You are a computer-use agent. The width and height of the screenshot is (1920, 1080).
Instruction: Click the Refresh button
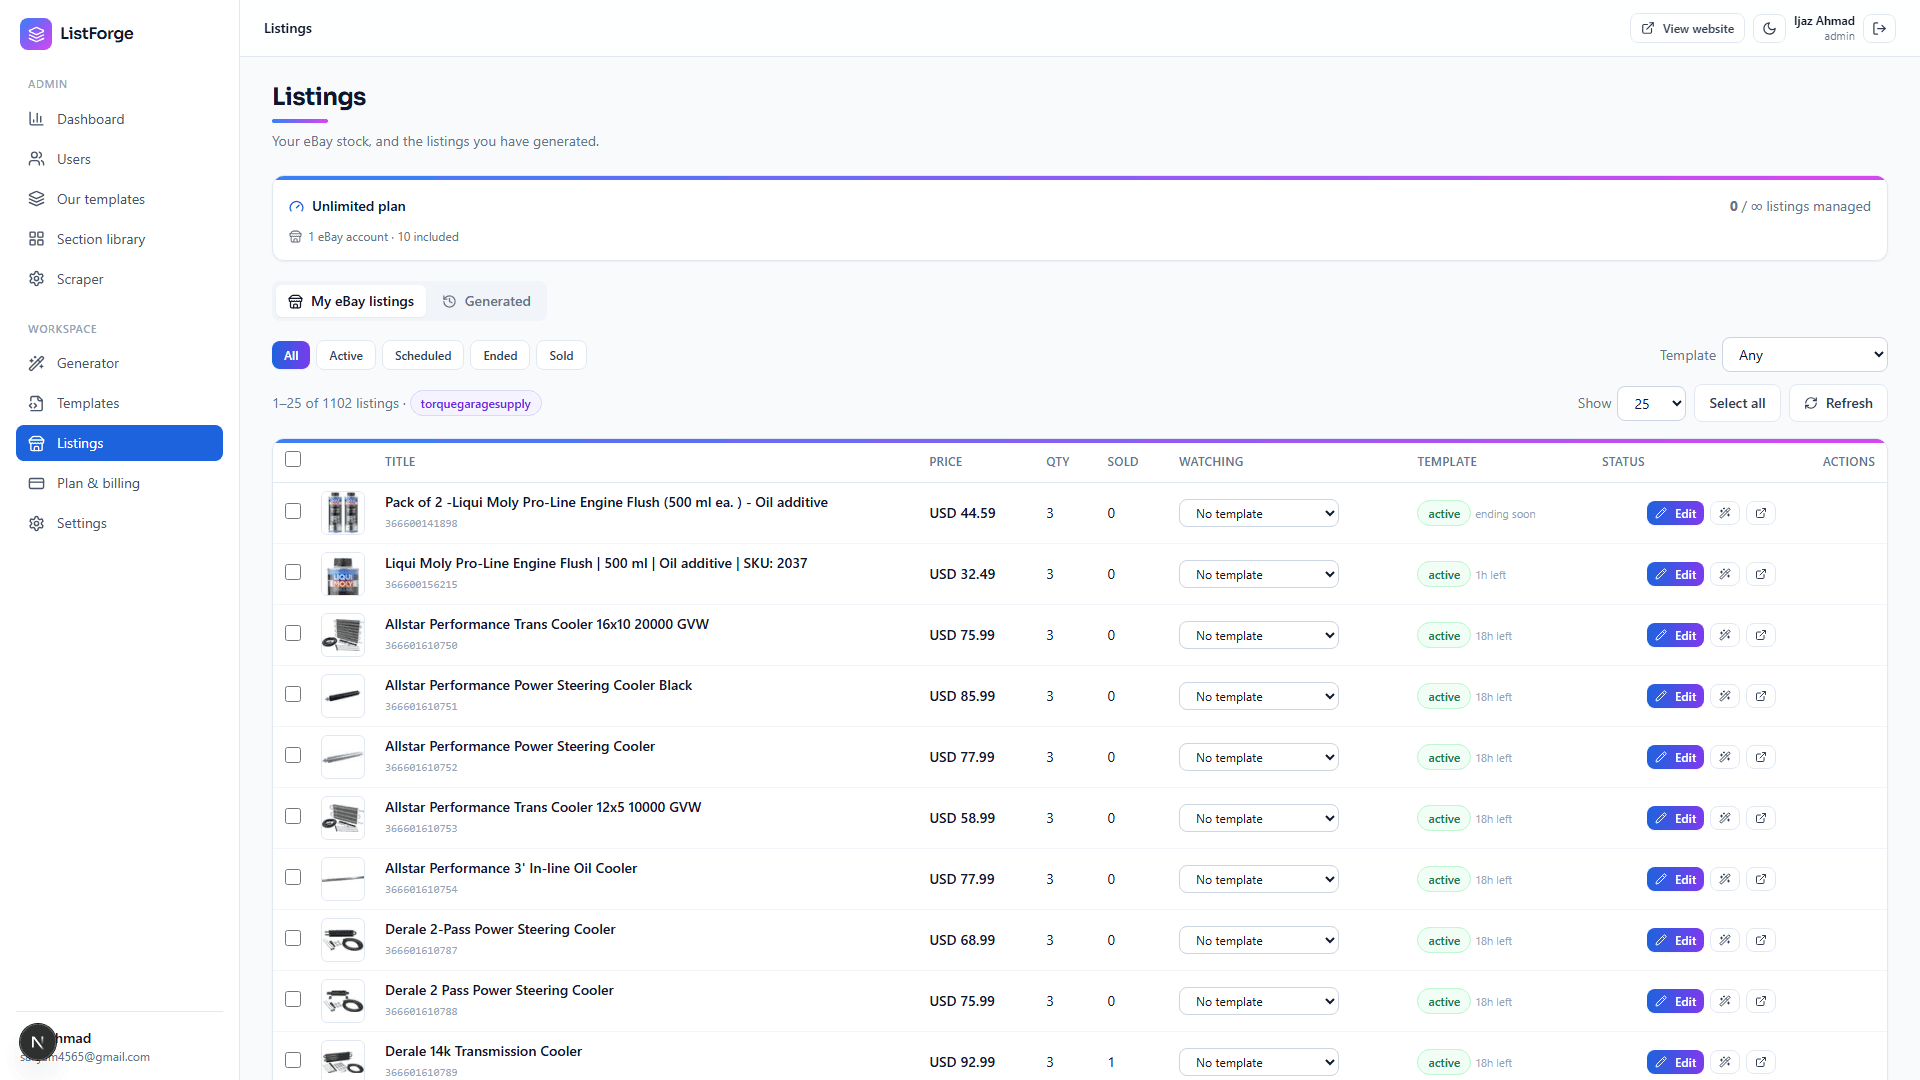pos(1838,403)
